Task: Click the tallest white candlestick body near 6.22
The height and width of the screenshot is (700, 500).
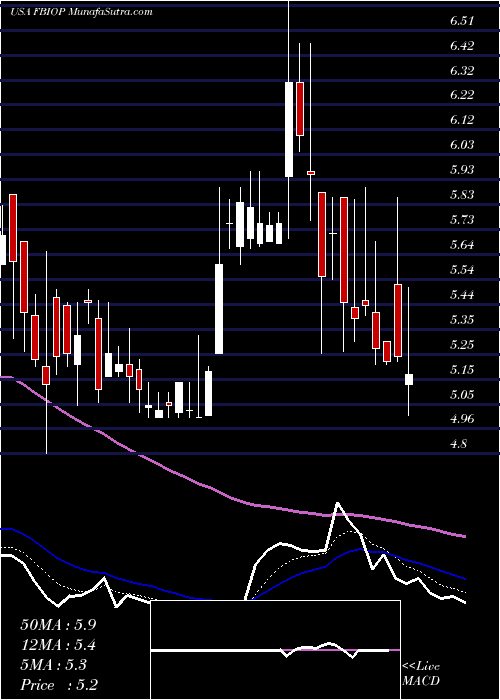Action: click(289, 129)
